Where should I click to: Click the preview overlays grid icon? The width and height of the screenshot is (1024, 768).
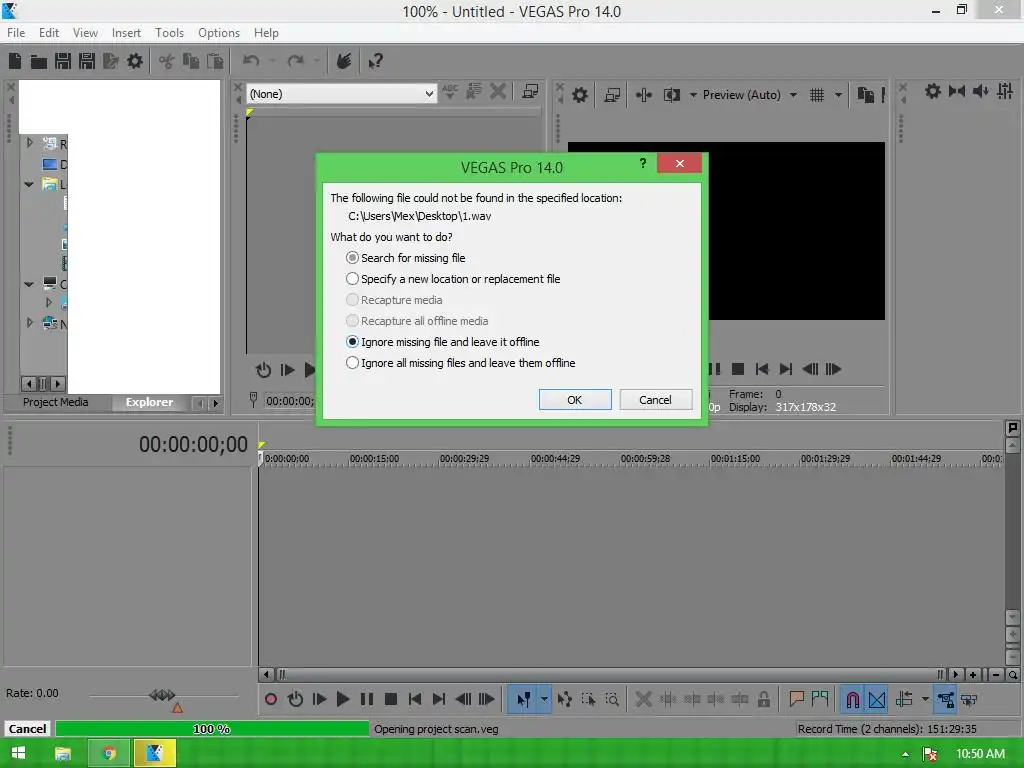tap(816, 95)
